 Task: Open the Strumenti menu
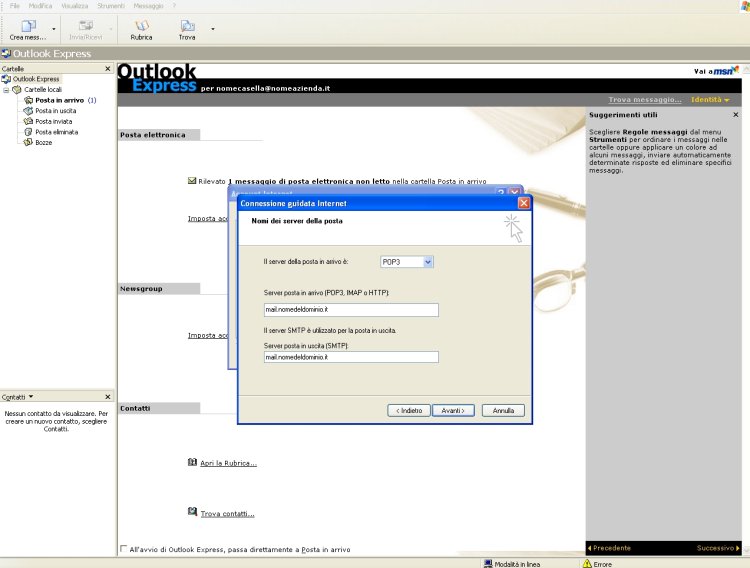pyautogui.click(x=111, y=6)
